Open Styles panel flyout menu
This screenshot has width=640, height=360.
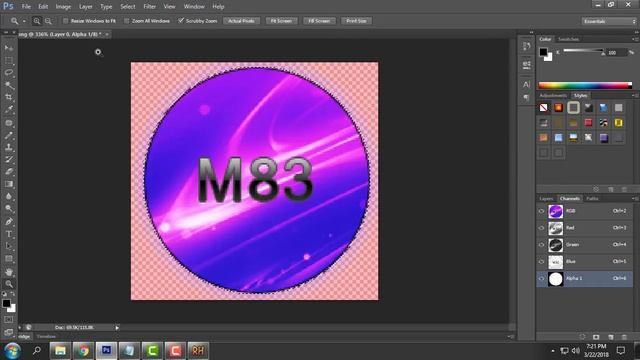tap(635, 96)
